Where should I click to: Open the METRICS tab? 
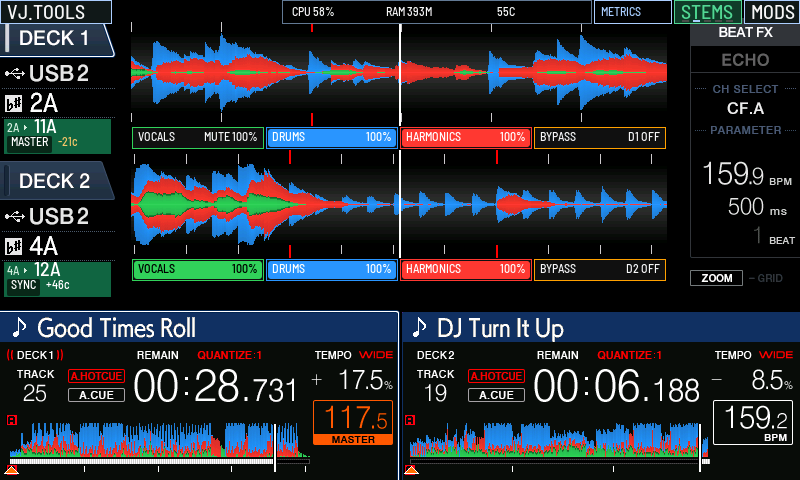coord(632,12)
